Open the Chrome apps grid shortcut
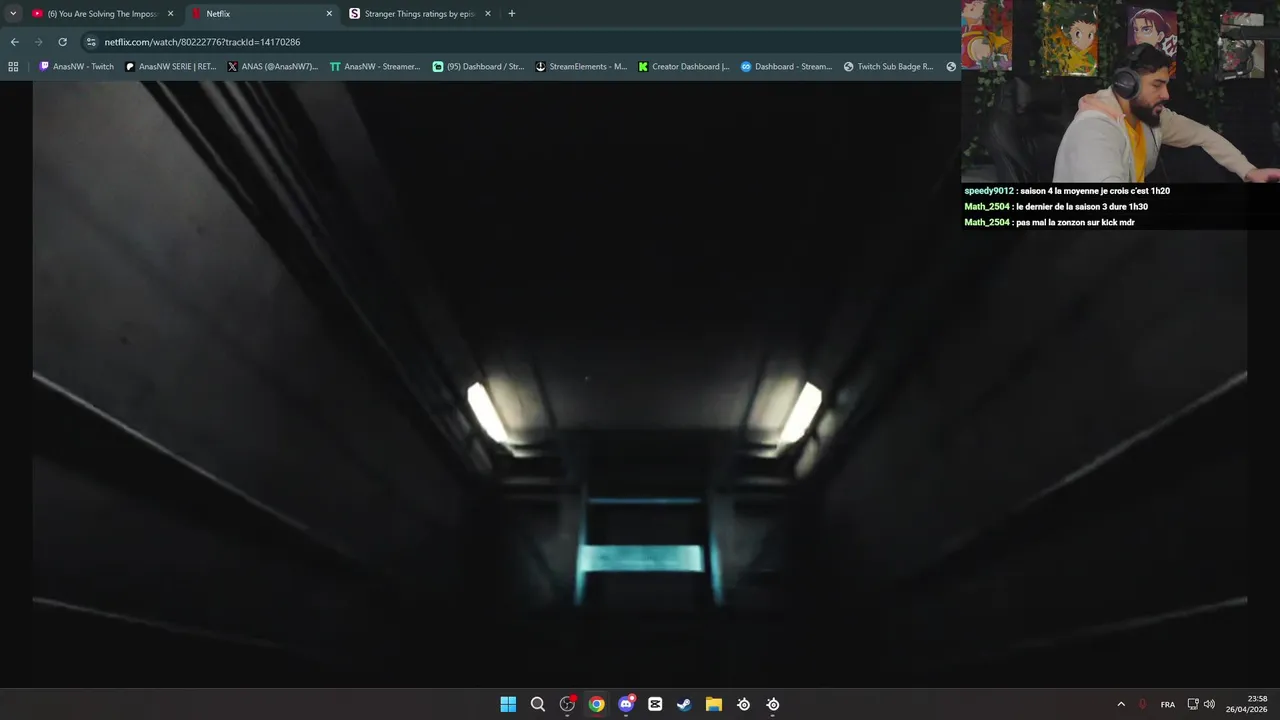The width and height of the screenshot is (1280, 720). coord(13,67)
